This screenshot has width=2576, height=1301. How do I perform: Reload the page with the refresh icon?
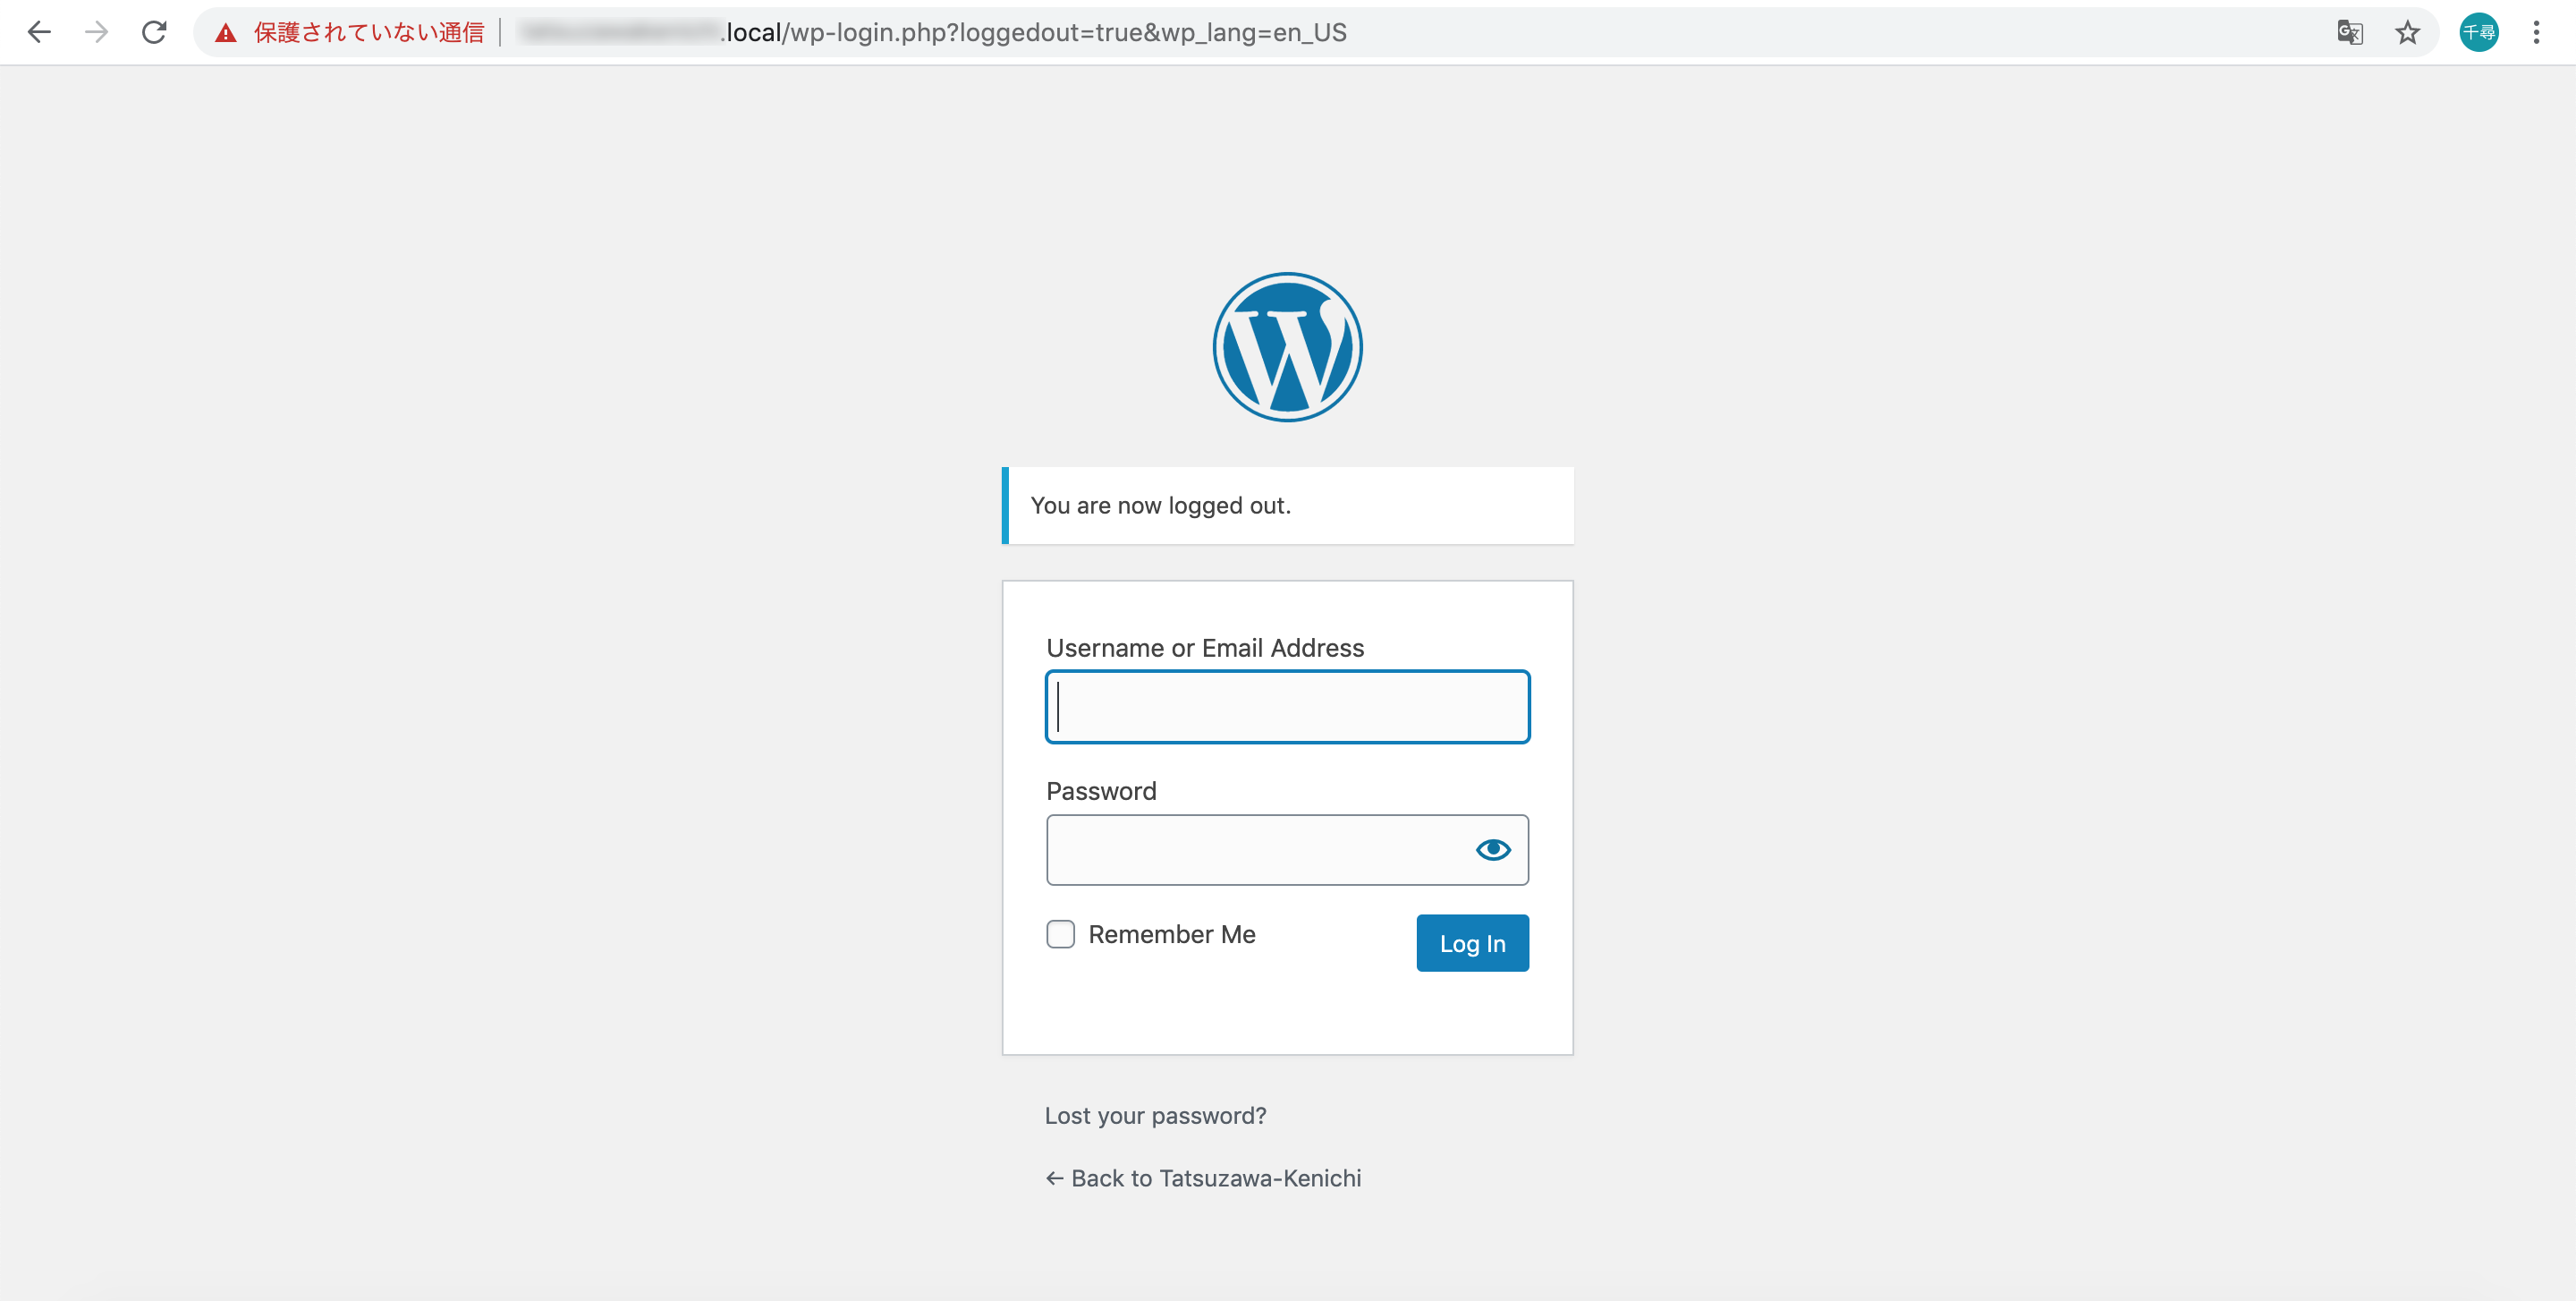pos(154,32)
